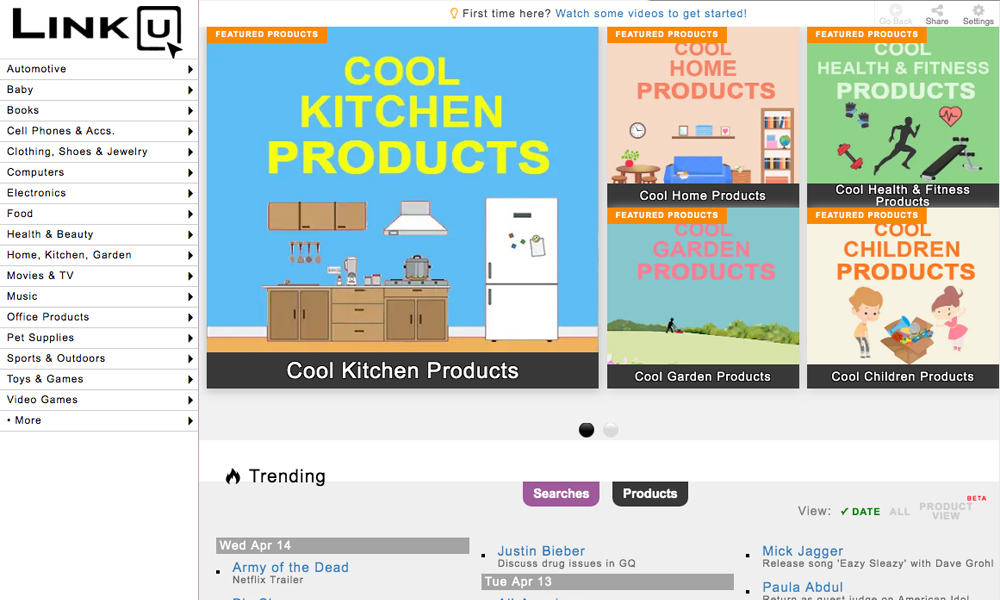
Task: Open the 'Watch some videos' link
Action: pyautogui.click(x=651, y=14)
